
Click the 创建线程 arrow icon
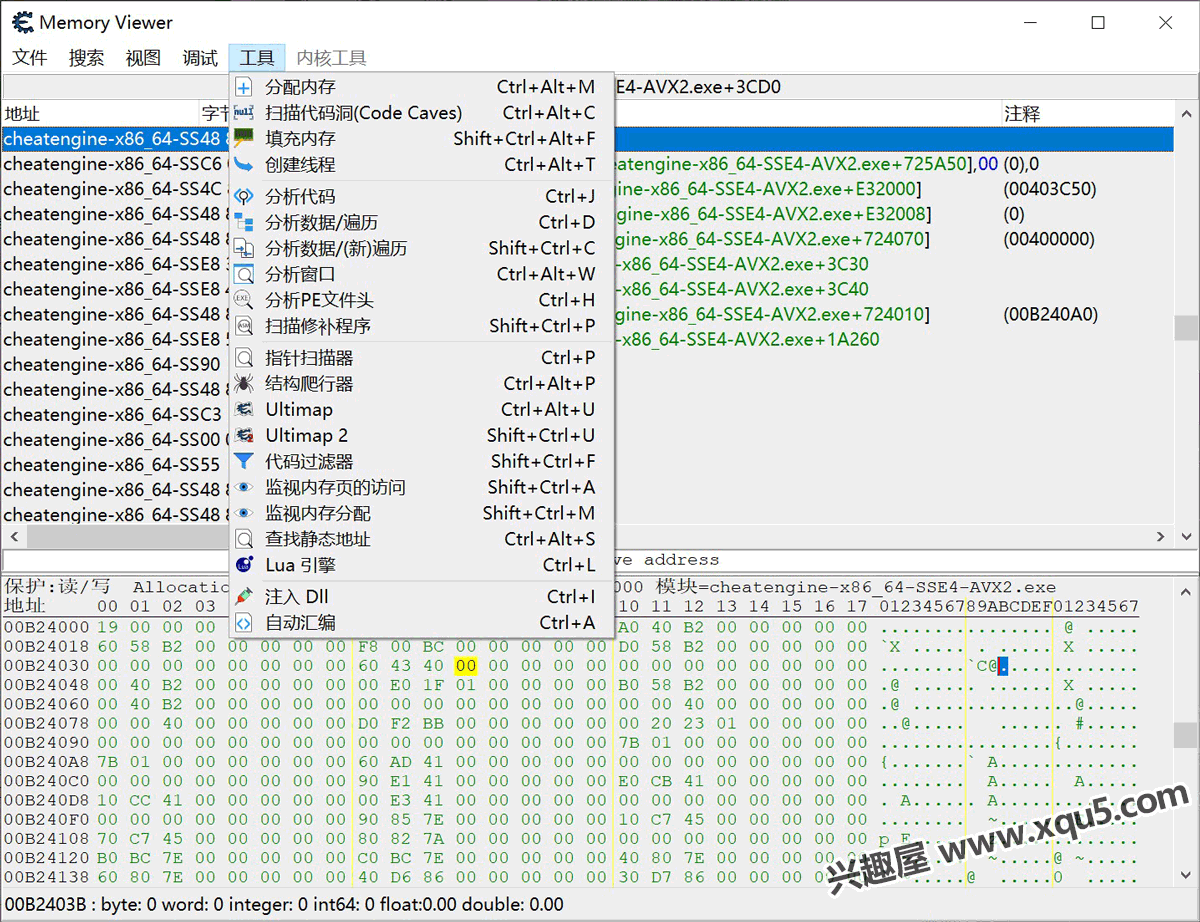244,165
